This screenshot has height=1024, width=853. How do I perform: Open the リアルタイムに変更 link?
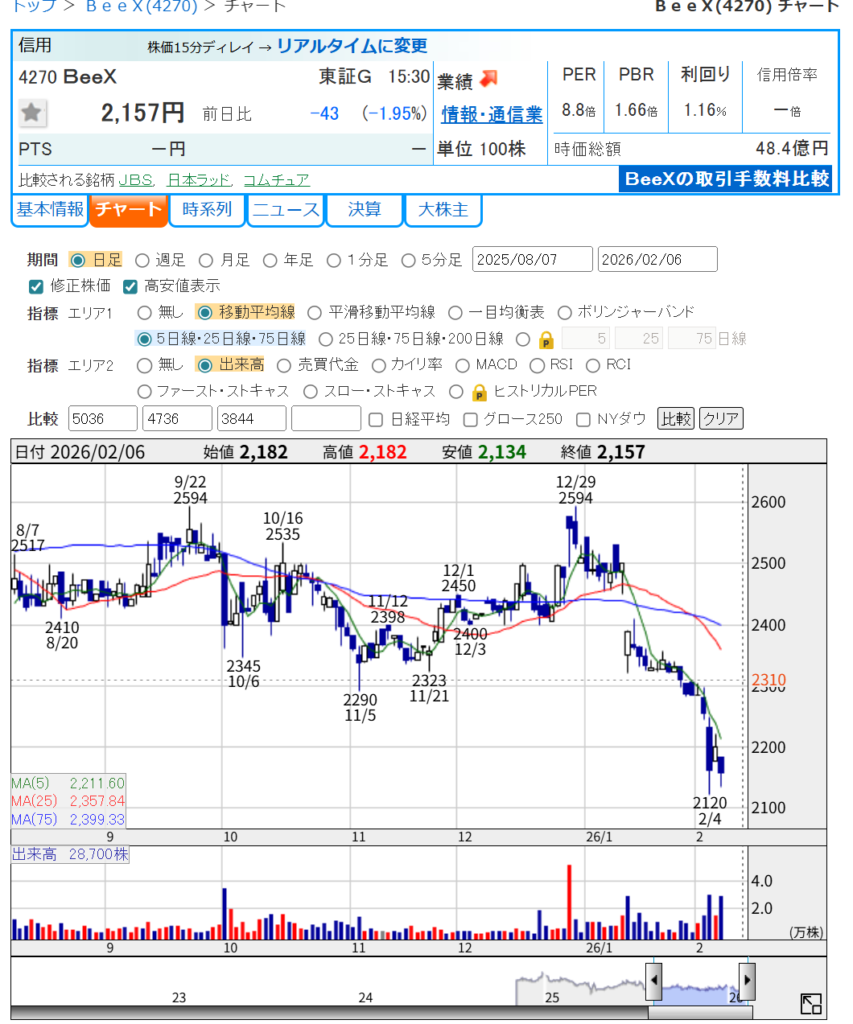pos(351,46)
